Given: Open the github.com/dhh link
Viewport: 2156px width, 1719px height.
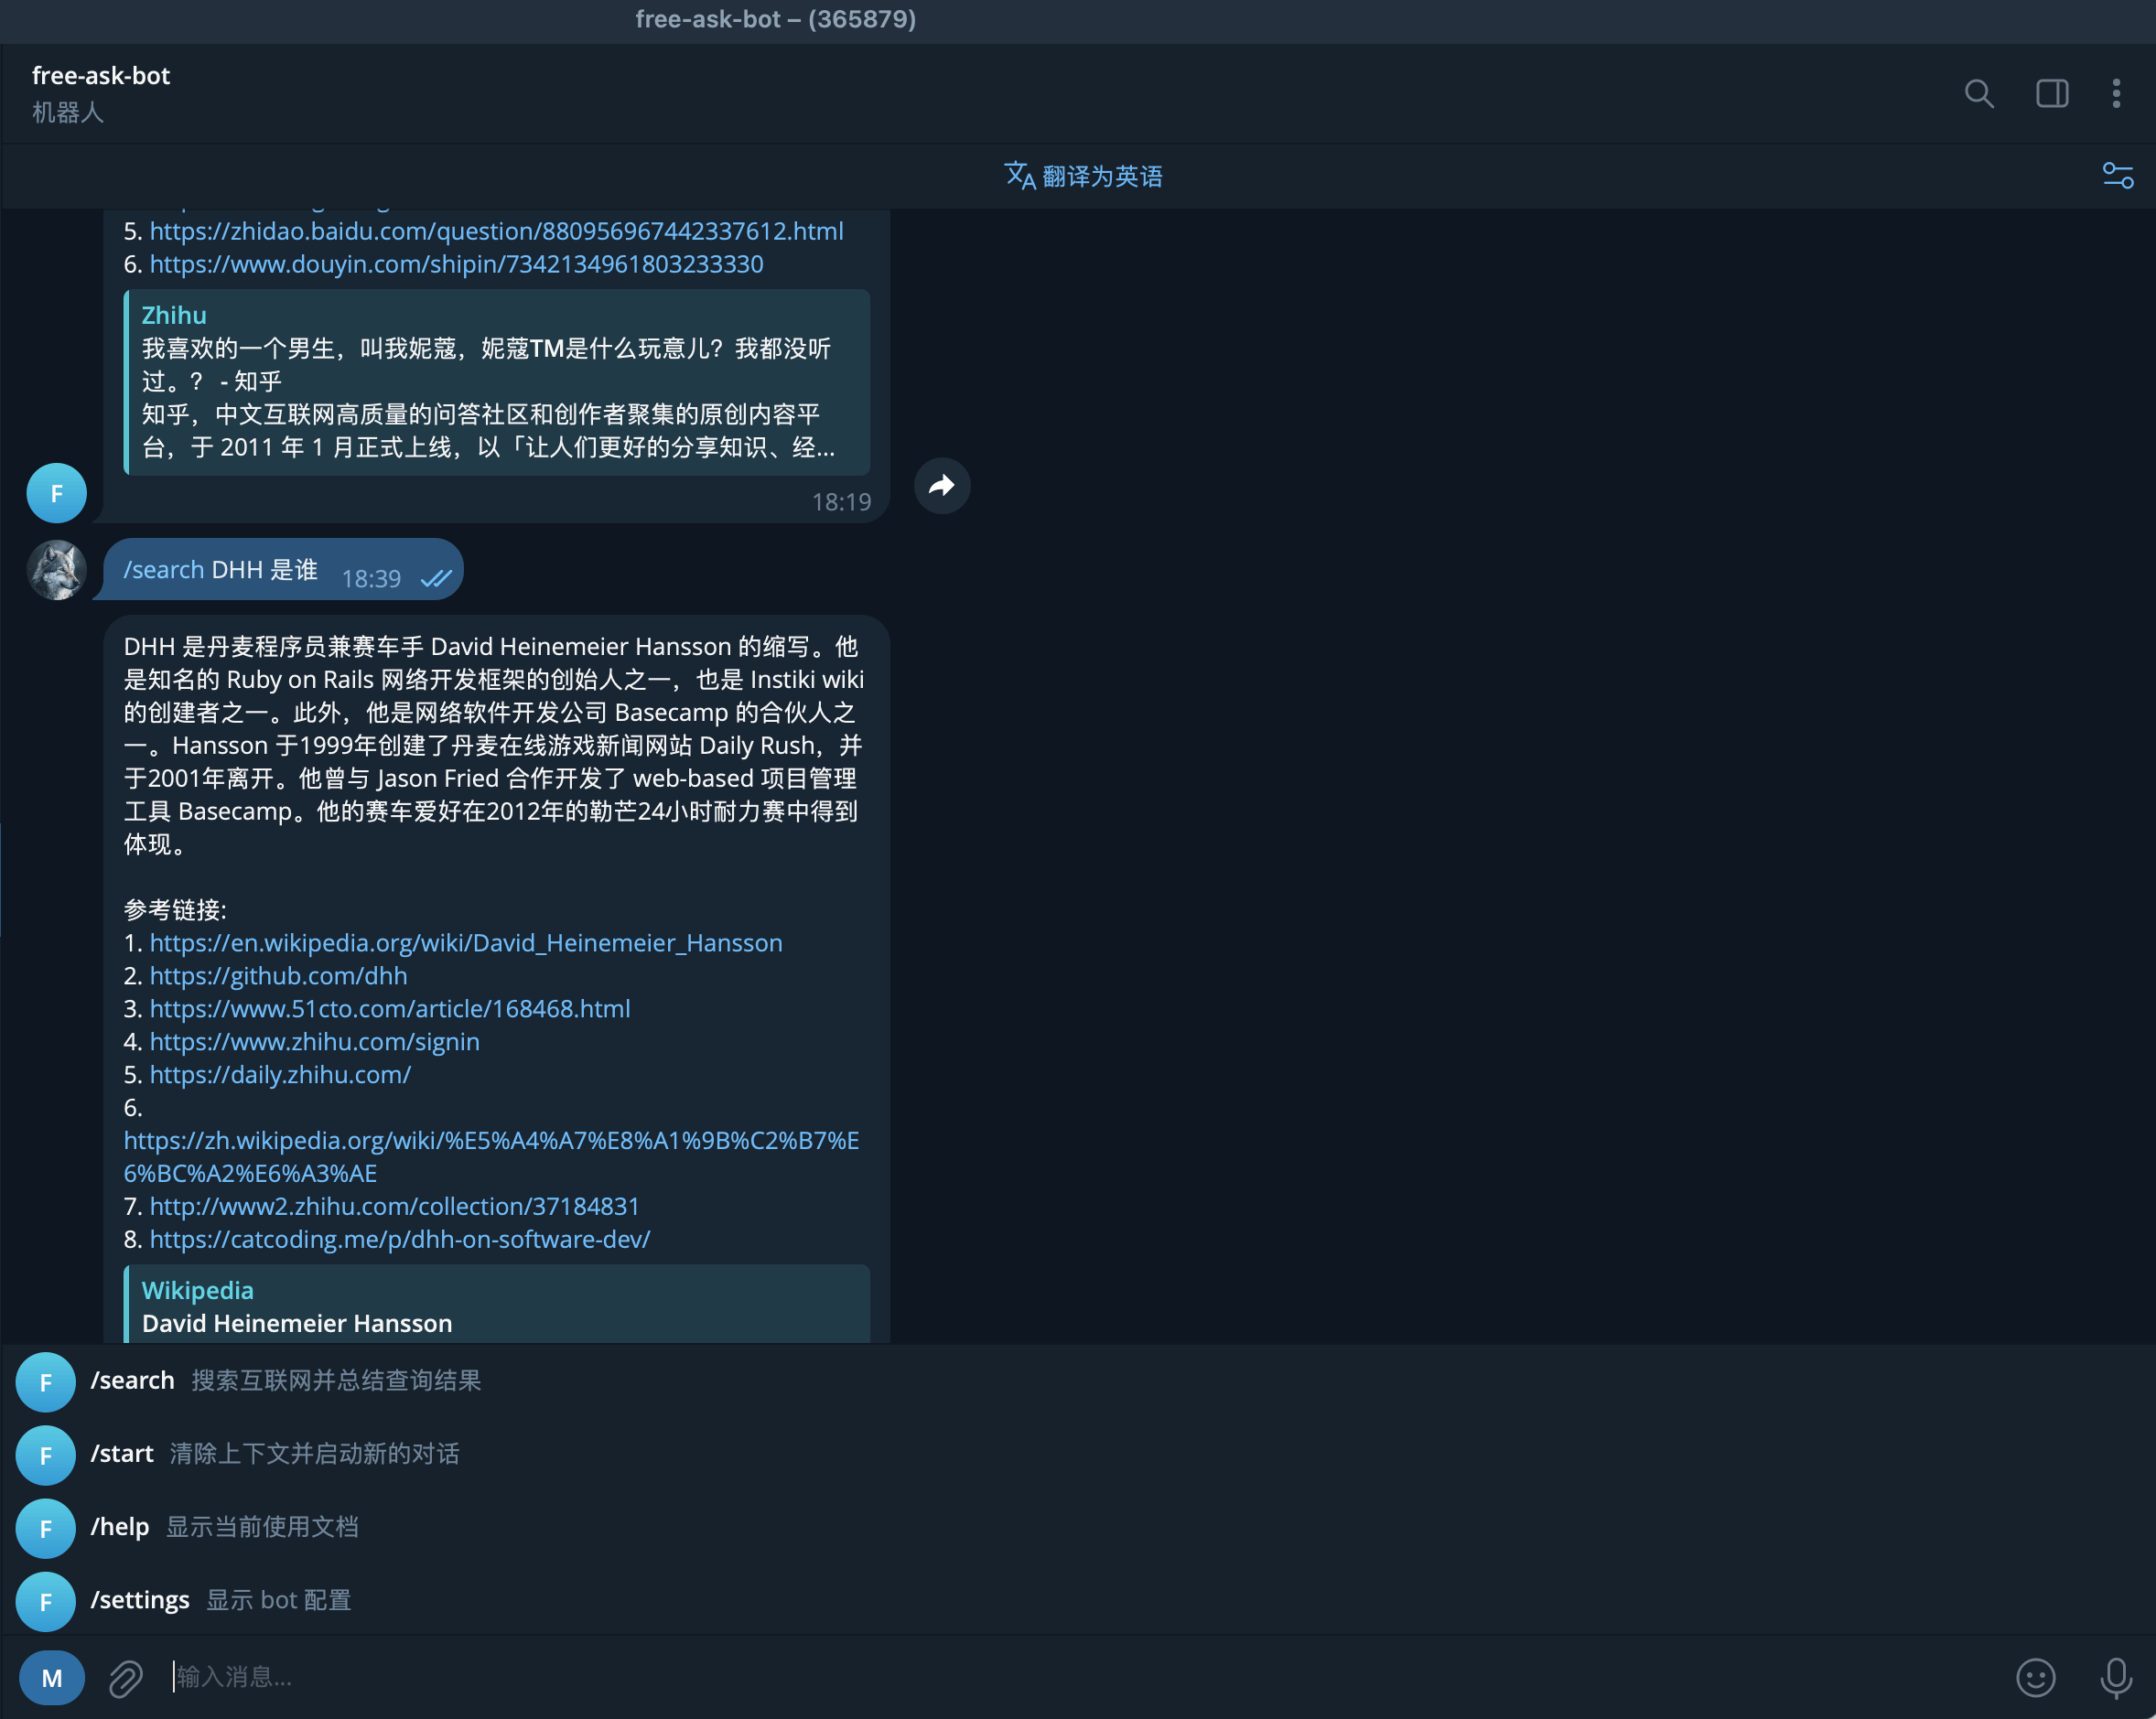Looking at the screenshot, I should coord(278,975).
